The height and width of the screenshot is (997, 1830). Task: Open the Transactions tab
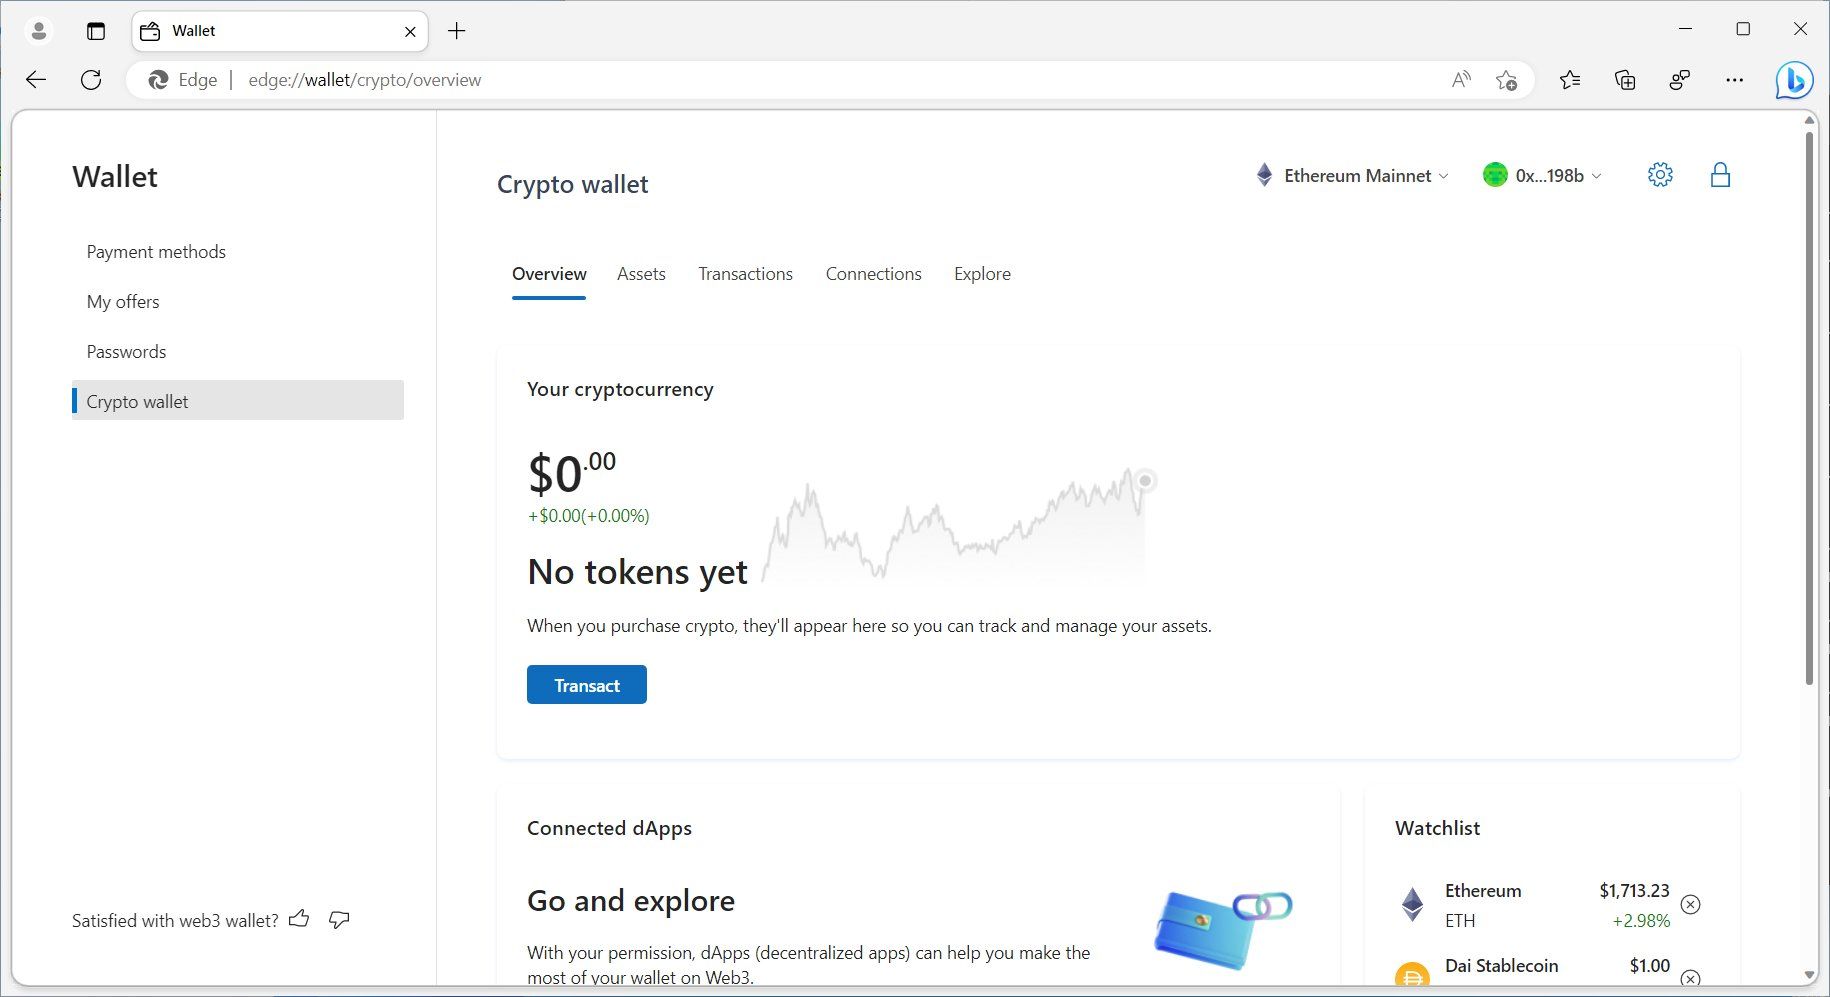click(x=745, y=273)
